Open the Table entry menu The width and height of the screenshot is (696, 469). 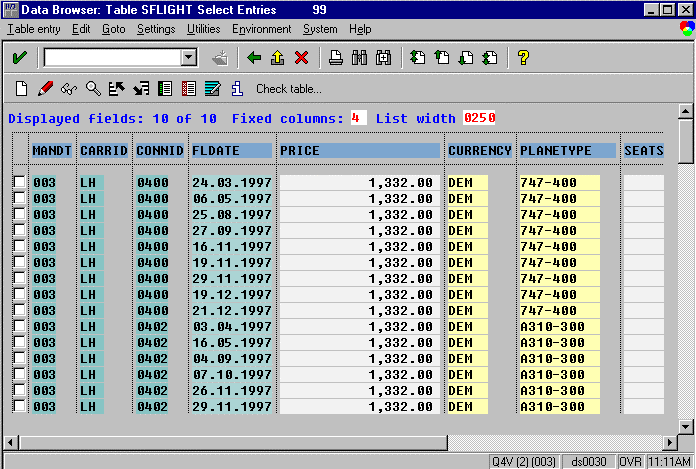click(x=34, y=30)
